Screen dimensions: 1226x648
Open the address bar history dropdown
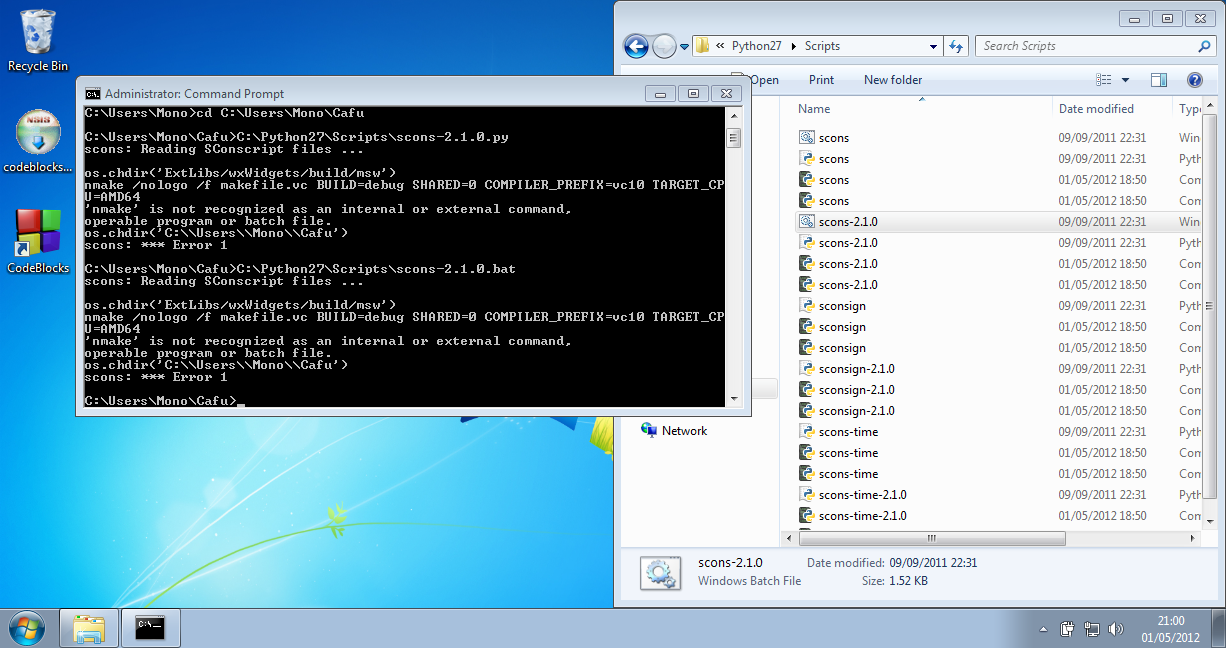point(933,46)
